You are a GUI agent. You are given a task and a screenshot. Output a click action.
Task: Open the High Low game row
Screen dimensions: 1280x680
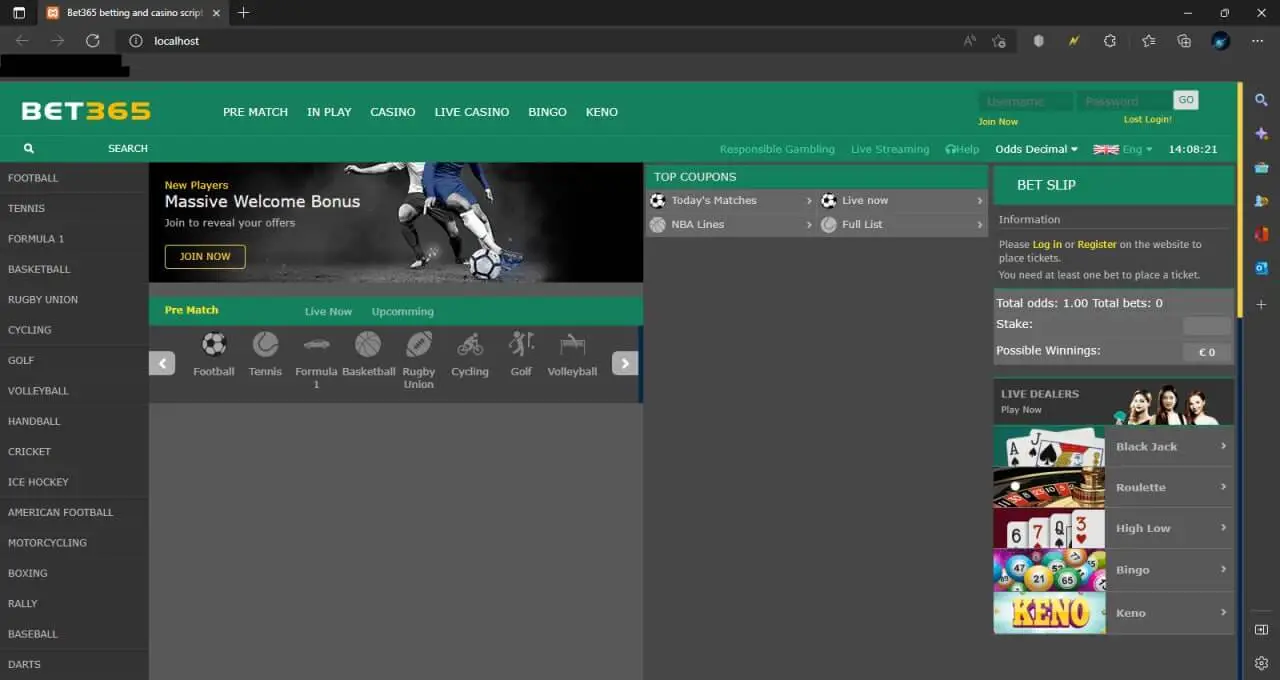pos(1113,528)
